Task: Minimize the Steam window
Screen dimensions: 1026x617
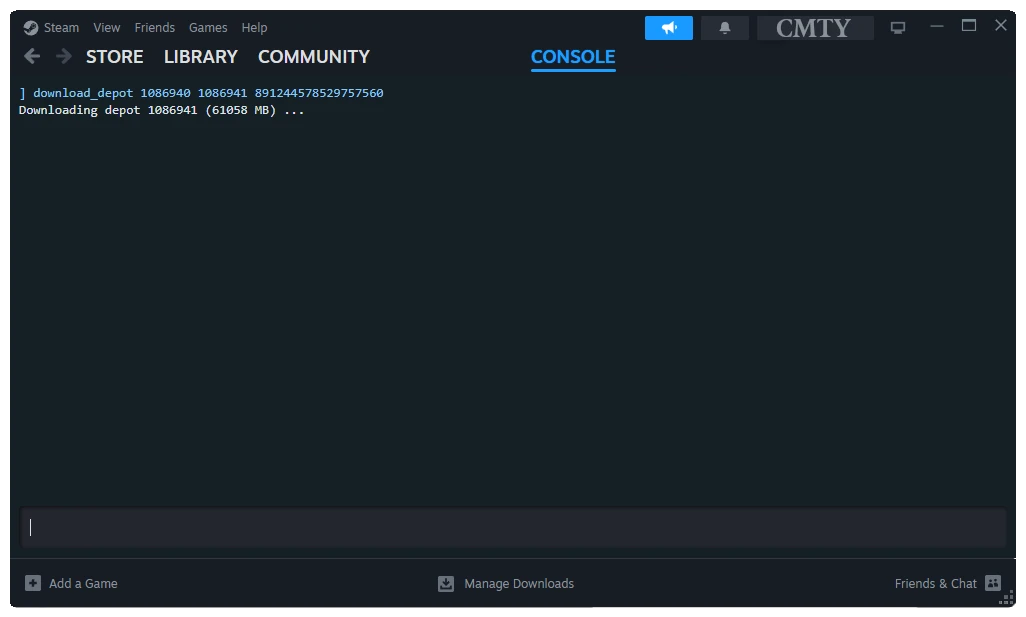Action: pos(936,26)
